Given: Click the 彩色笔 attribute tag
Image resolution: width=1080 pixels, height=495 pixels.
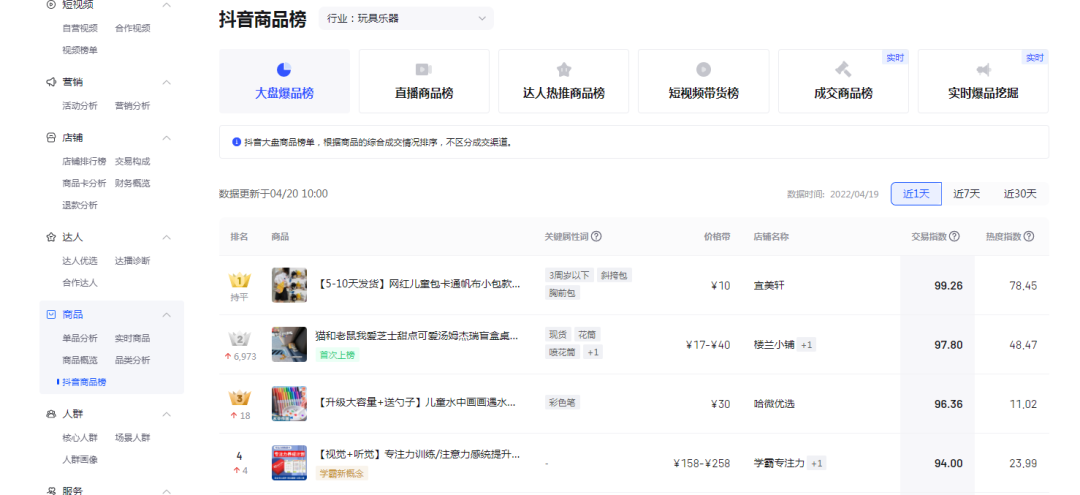Looking at the screenshot, I should pyautogui.click(x=562, y=403).
